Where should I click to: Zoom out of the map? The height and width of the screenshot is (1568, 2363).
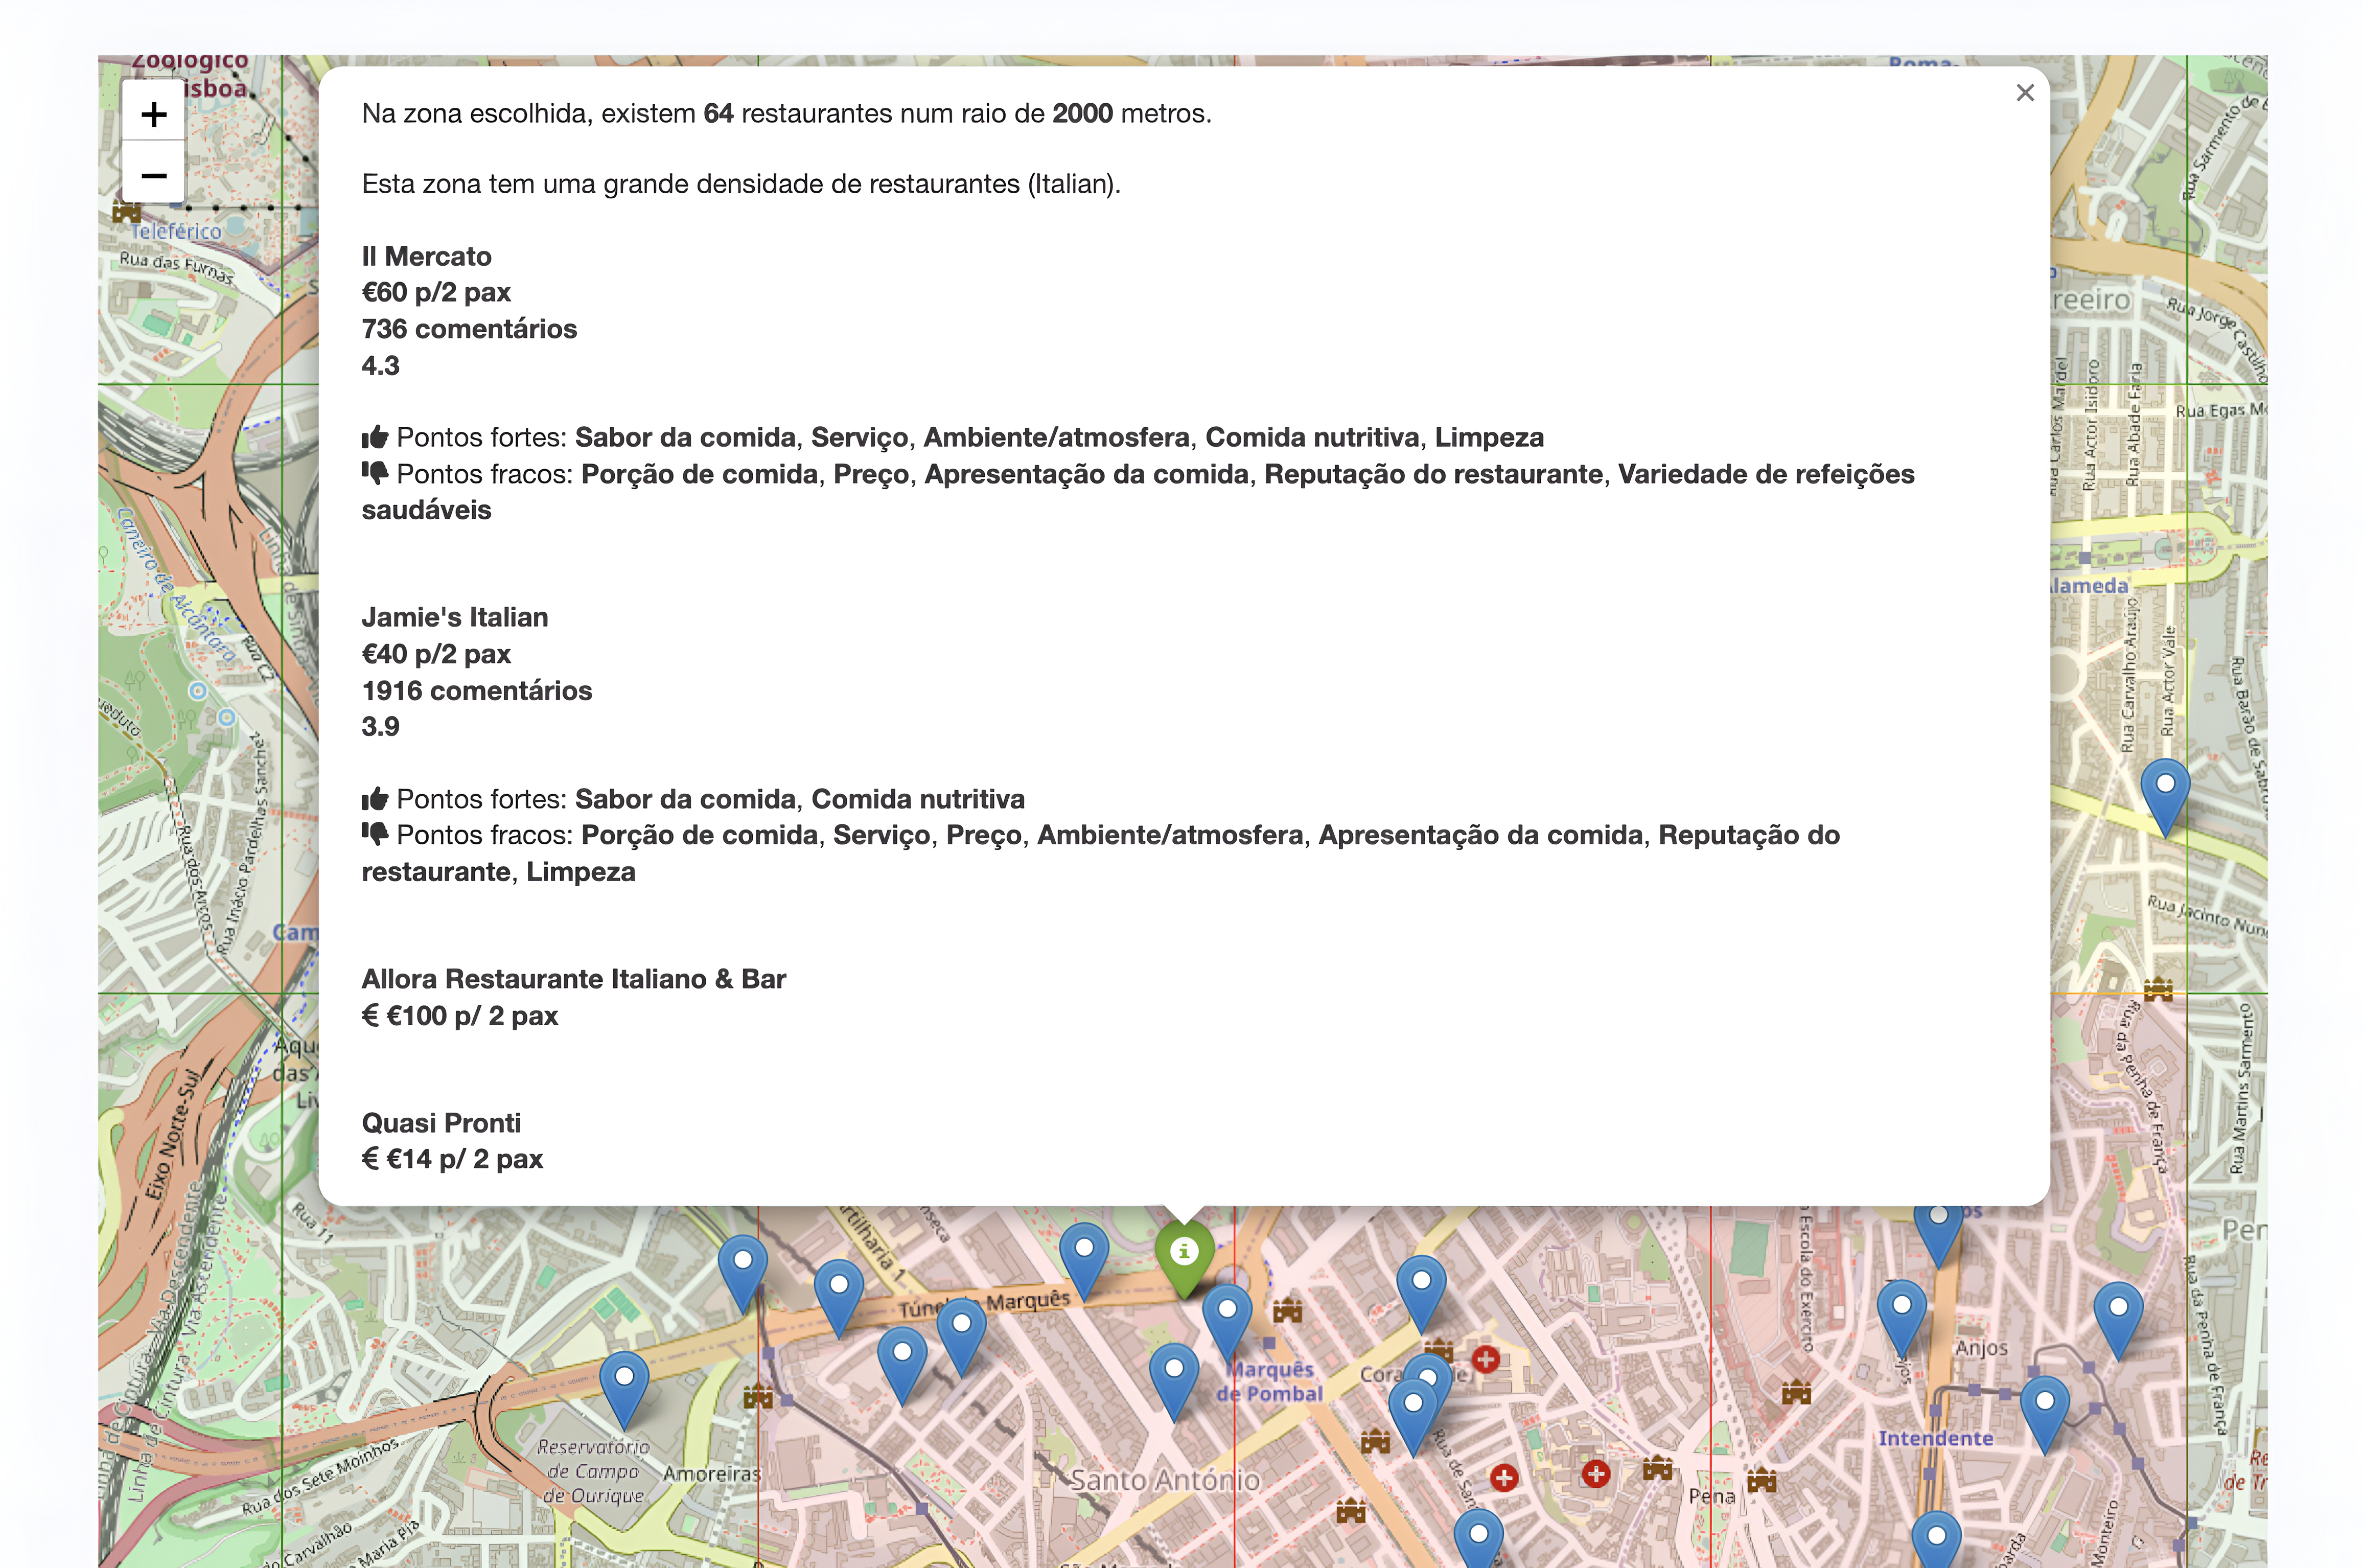point(153,176)
